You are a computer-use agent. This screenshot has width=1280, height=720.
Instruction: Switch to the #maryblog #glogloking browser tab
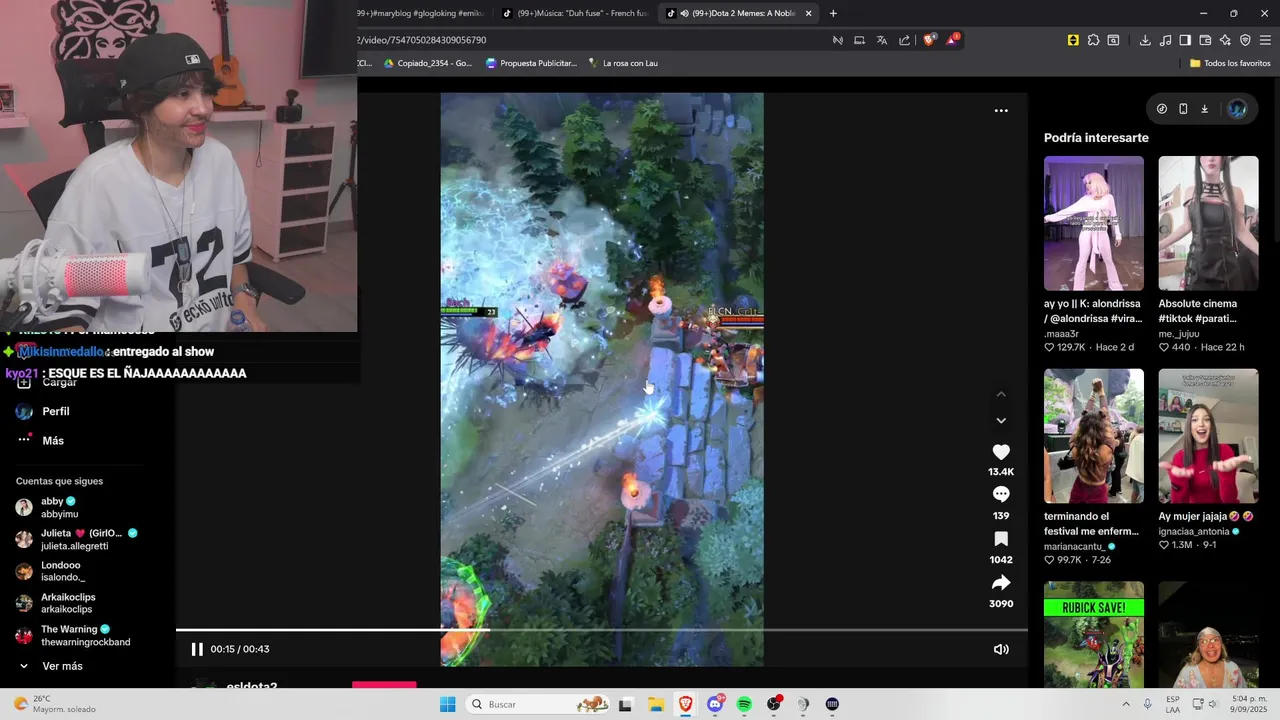tap(422, 13)
